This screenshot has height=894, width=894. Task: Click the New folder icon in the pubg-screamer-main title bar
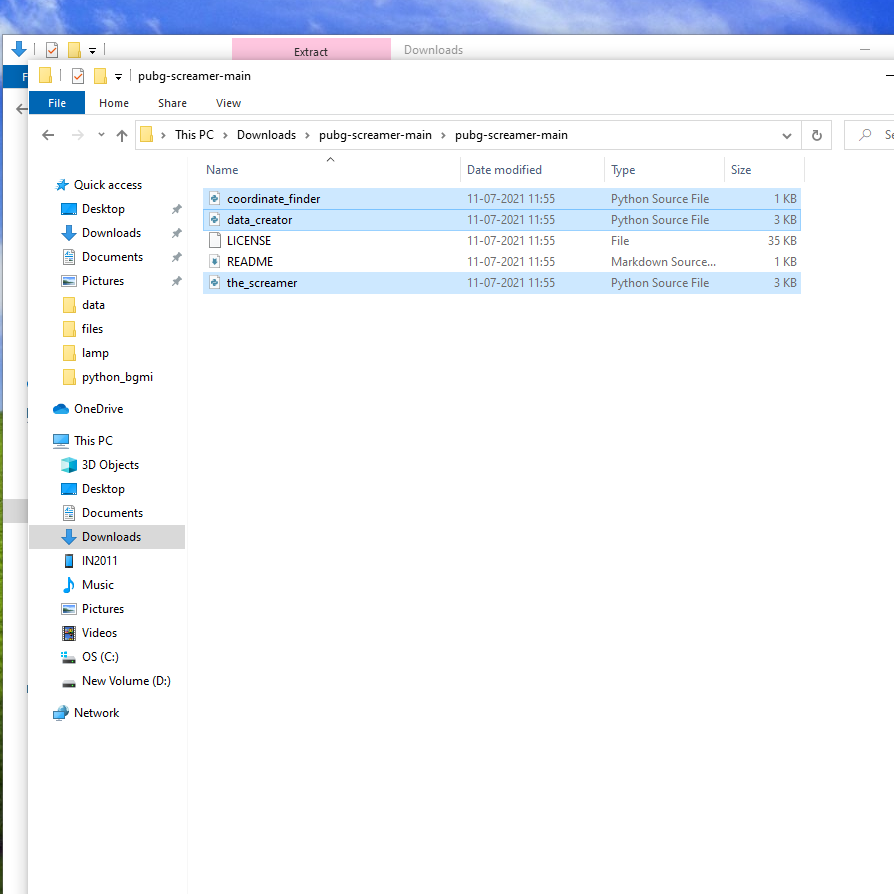[x=100, y=76]
